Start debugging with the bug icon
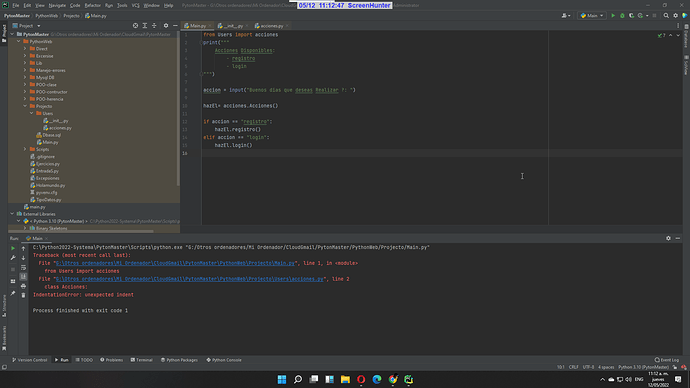The image size is (690, 388). tap(622, 15)
